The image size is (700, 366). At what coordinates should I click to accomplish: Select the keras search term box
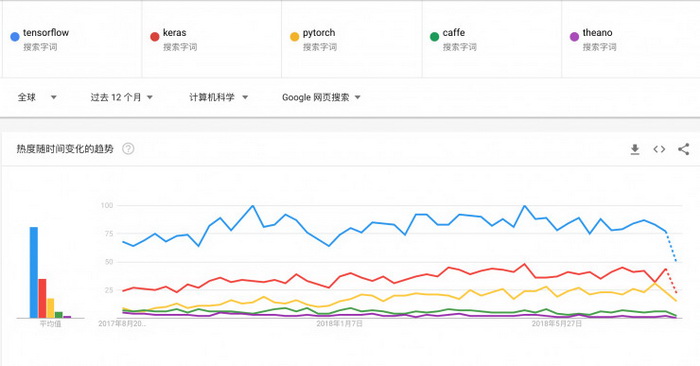212,39
